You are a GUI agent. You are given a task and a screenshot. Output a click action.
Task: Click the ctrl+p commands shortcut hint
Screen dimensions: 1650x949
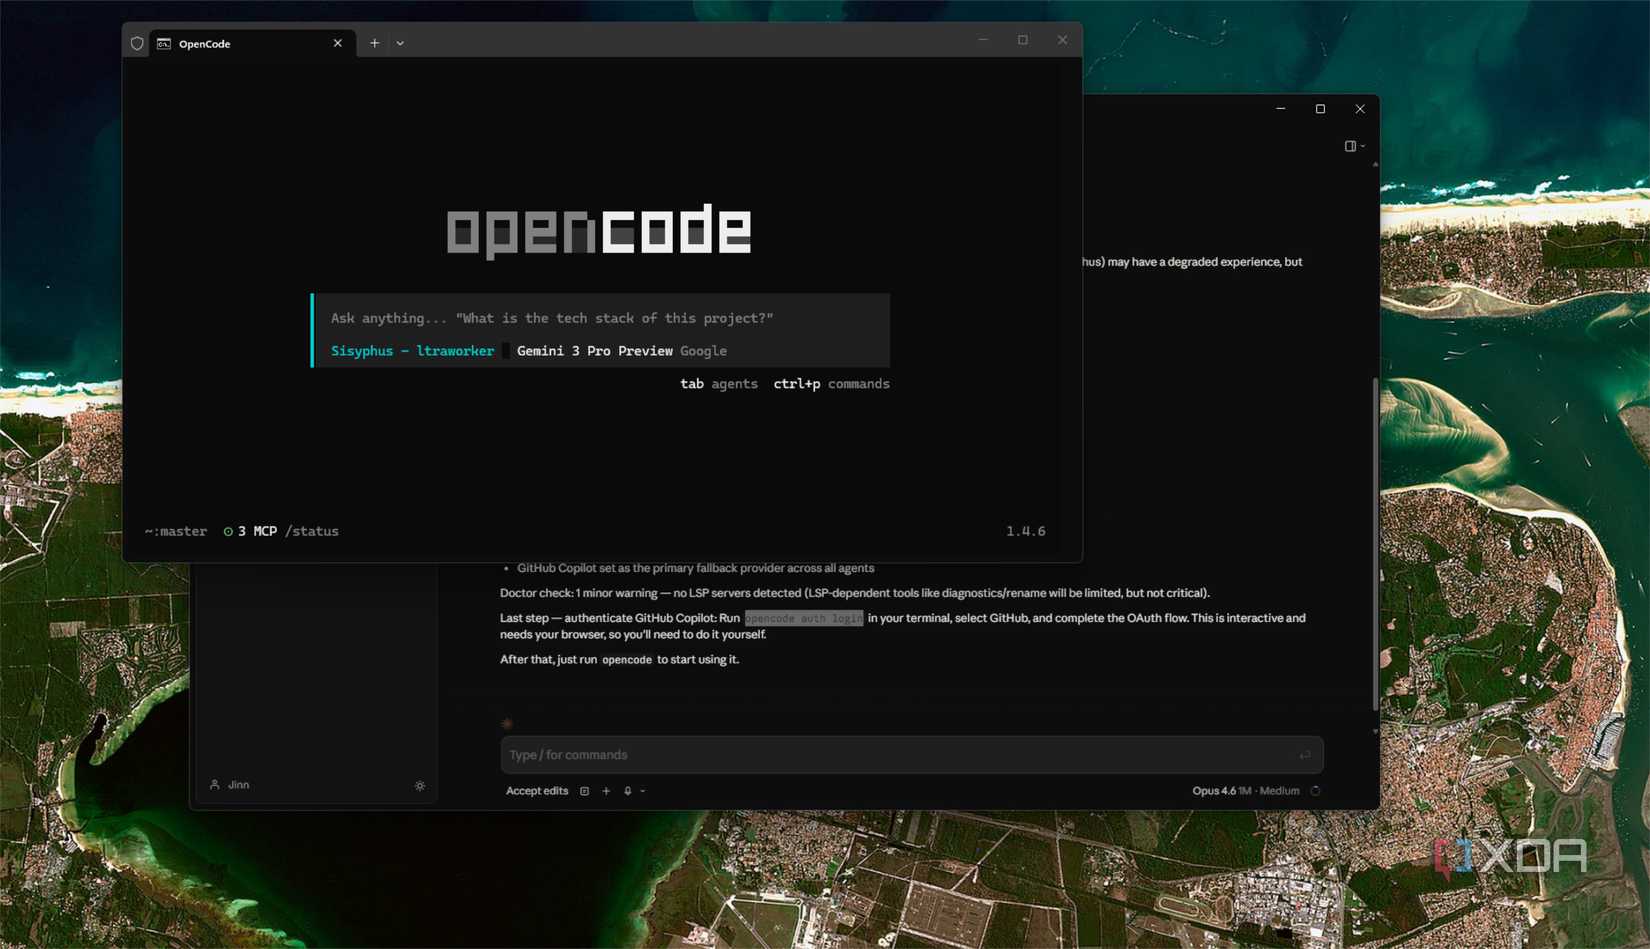[831, 384]
